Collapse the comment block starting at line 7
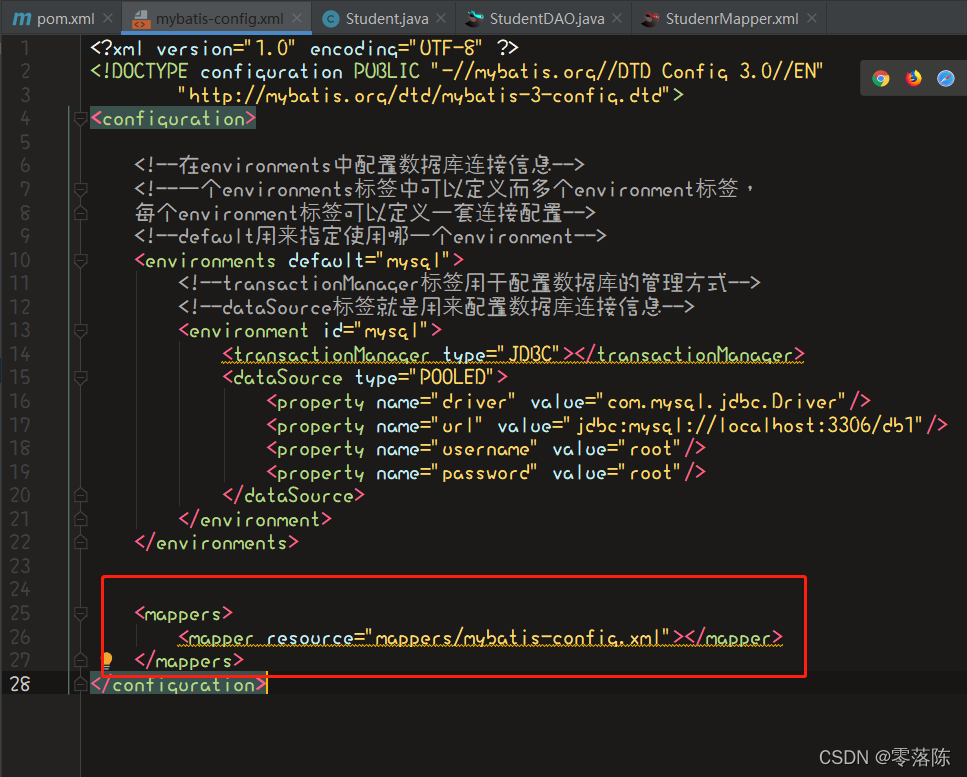The height and width of the screenshot is (777, 967). click(x=80, y=189)
